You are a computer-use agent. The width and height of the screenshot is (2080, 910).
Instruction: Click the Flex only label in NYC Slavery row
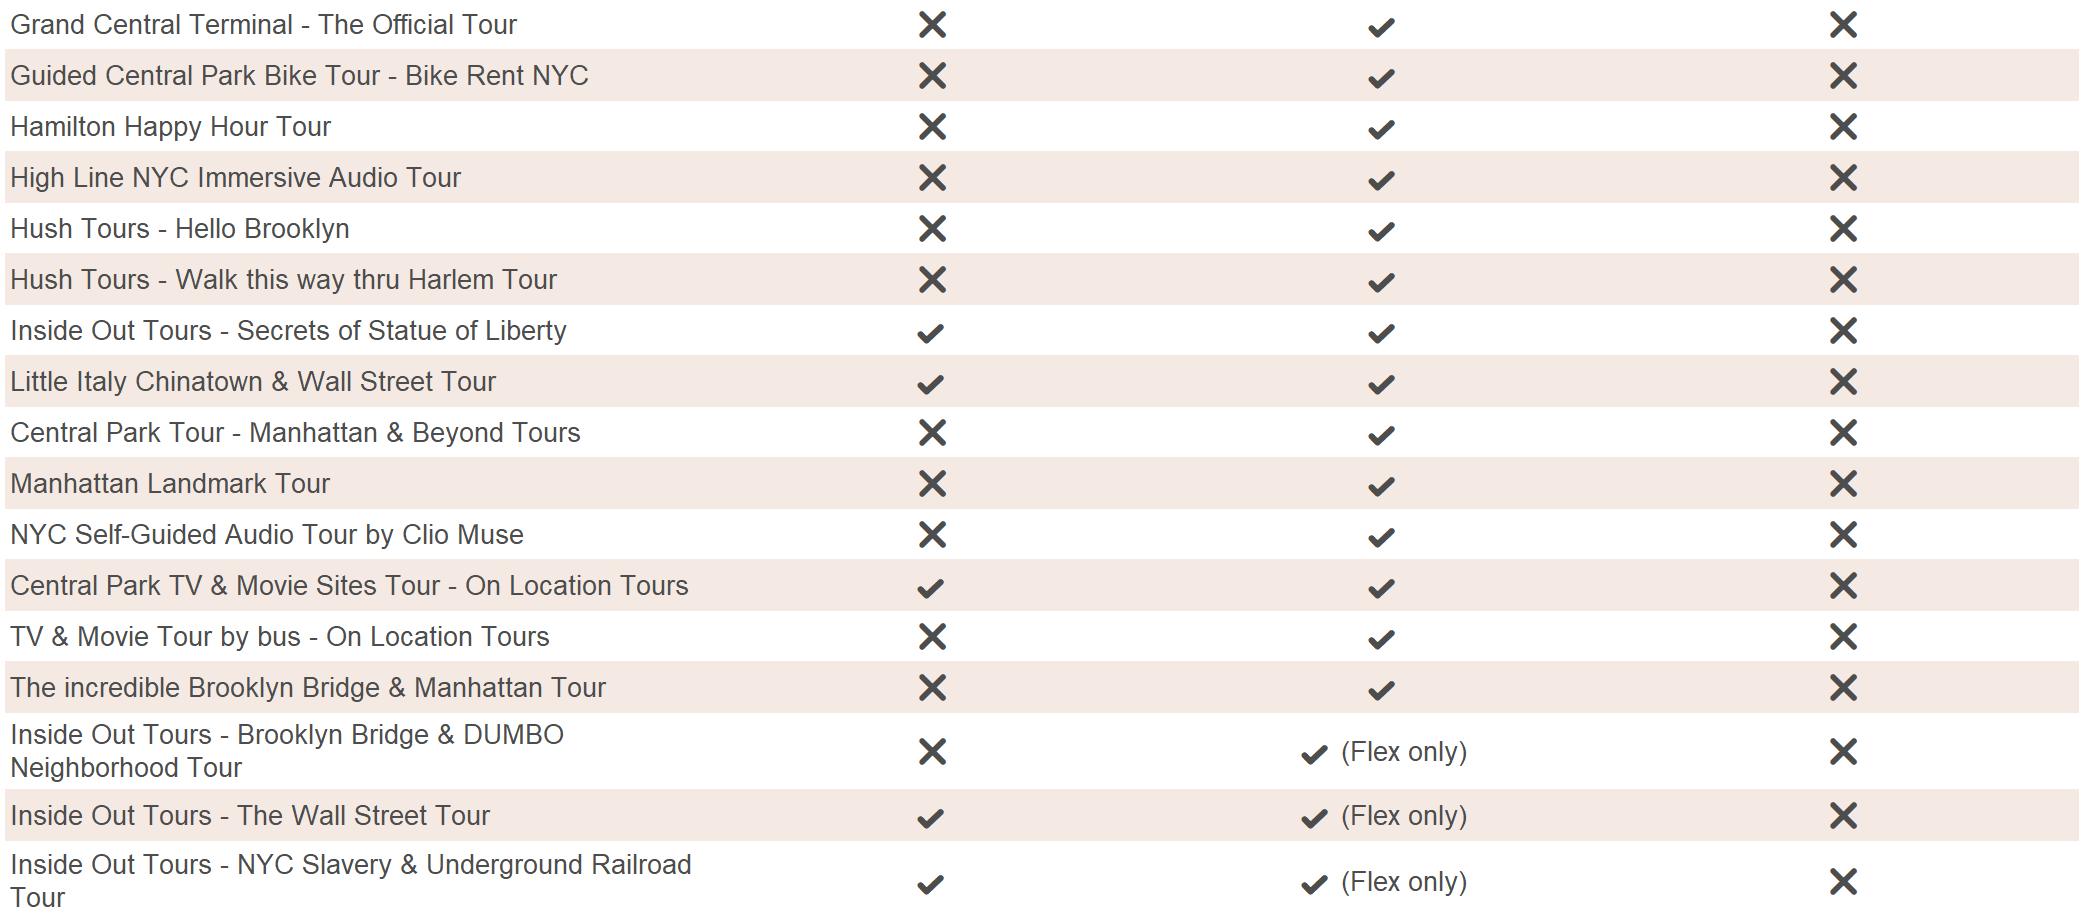pos(1404,882)
